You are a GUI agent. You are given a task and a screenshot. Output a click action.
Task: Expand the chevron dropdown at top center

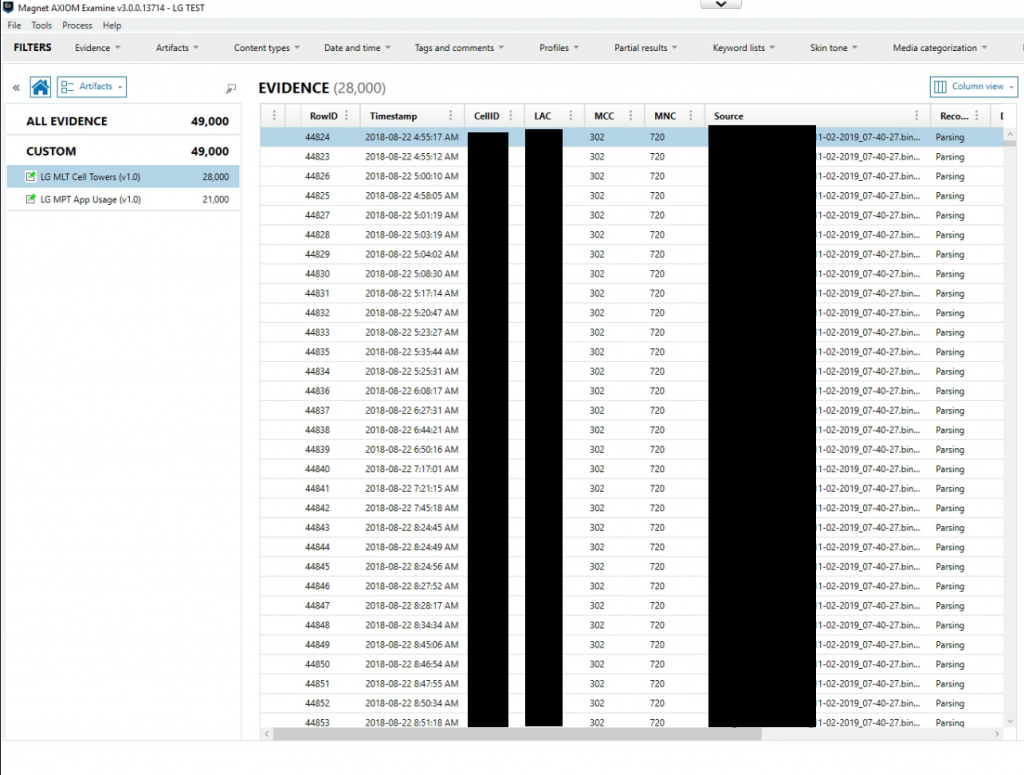point(721,5)
